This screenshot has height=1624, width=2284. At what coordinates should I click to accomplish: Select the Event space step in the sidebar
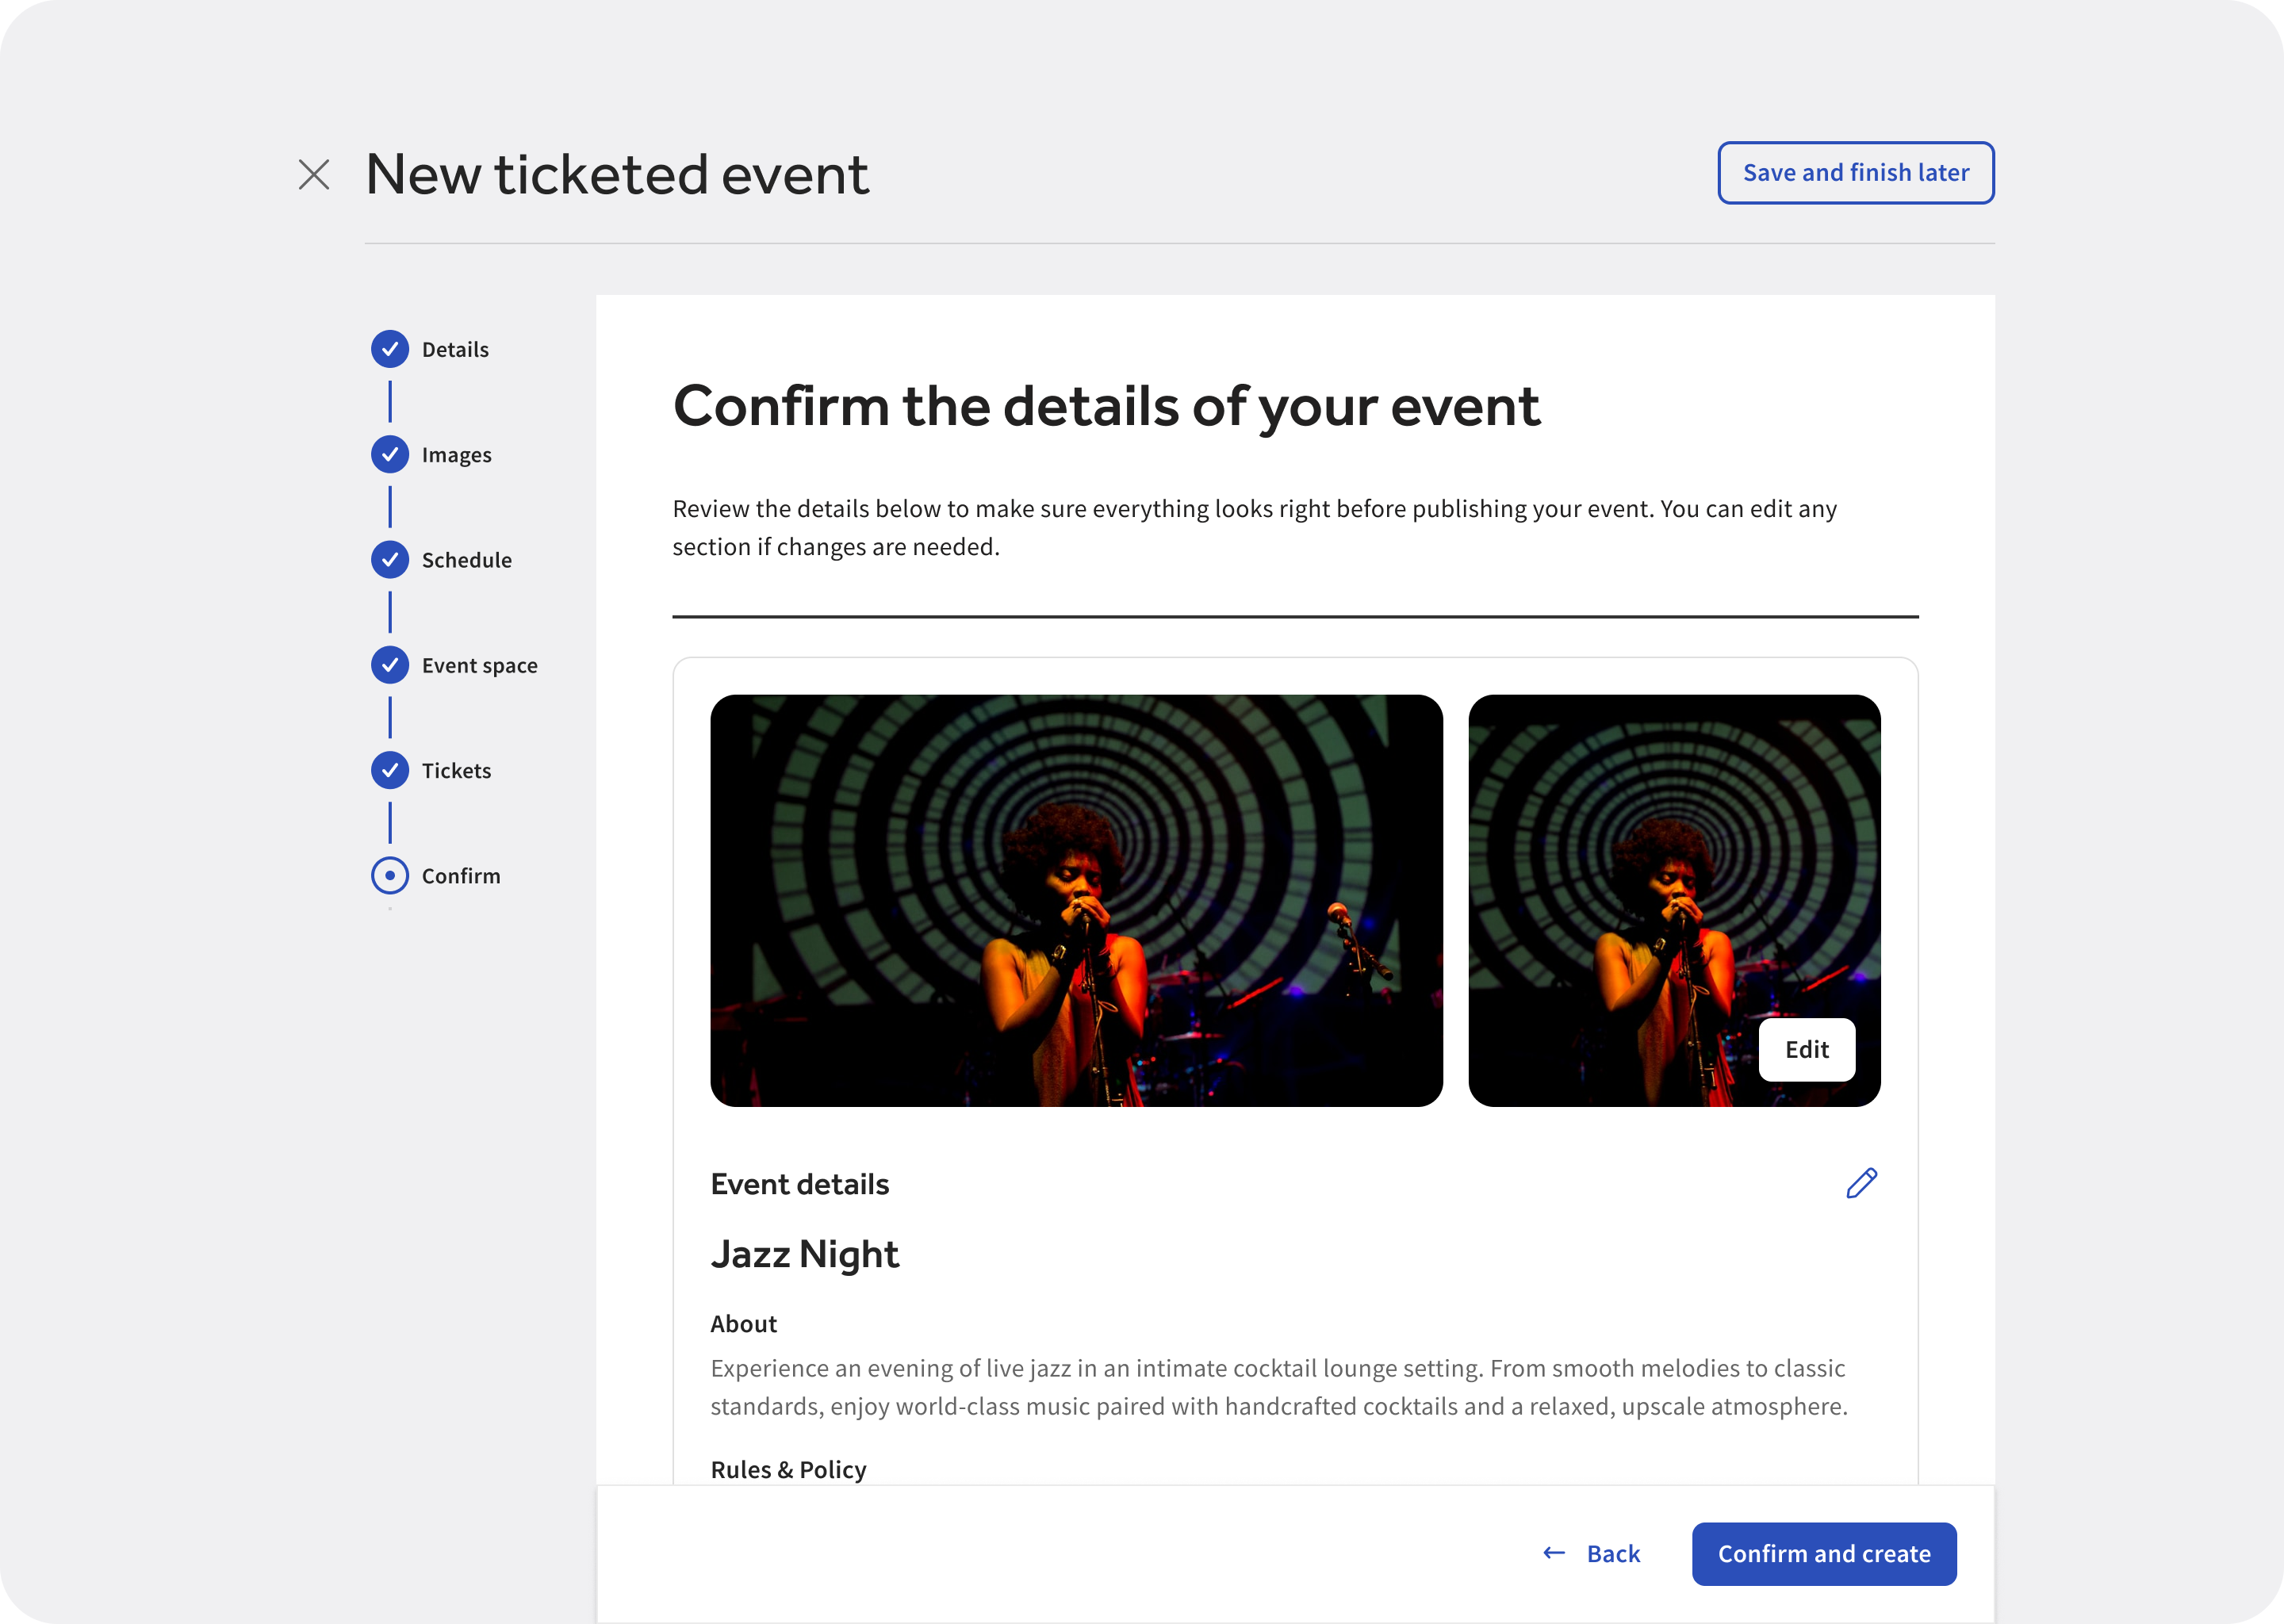tap(479, 665)
